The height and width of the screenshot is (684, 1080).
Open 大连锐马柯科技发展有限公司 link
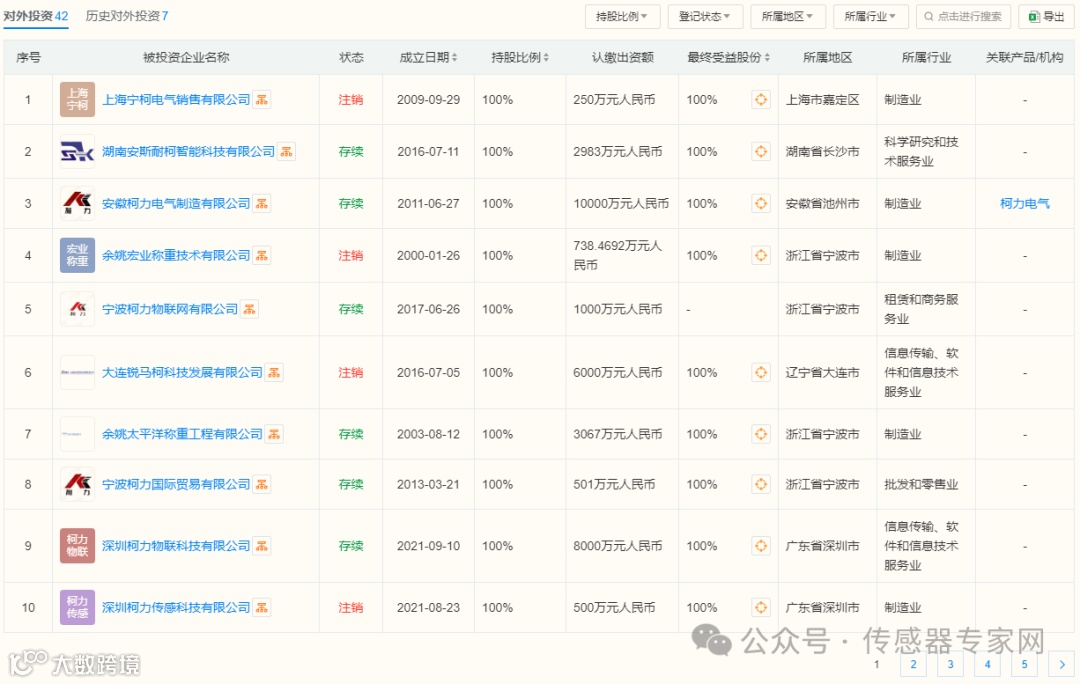(182, 373)
